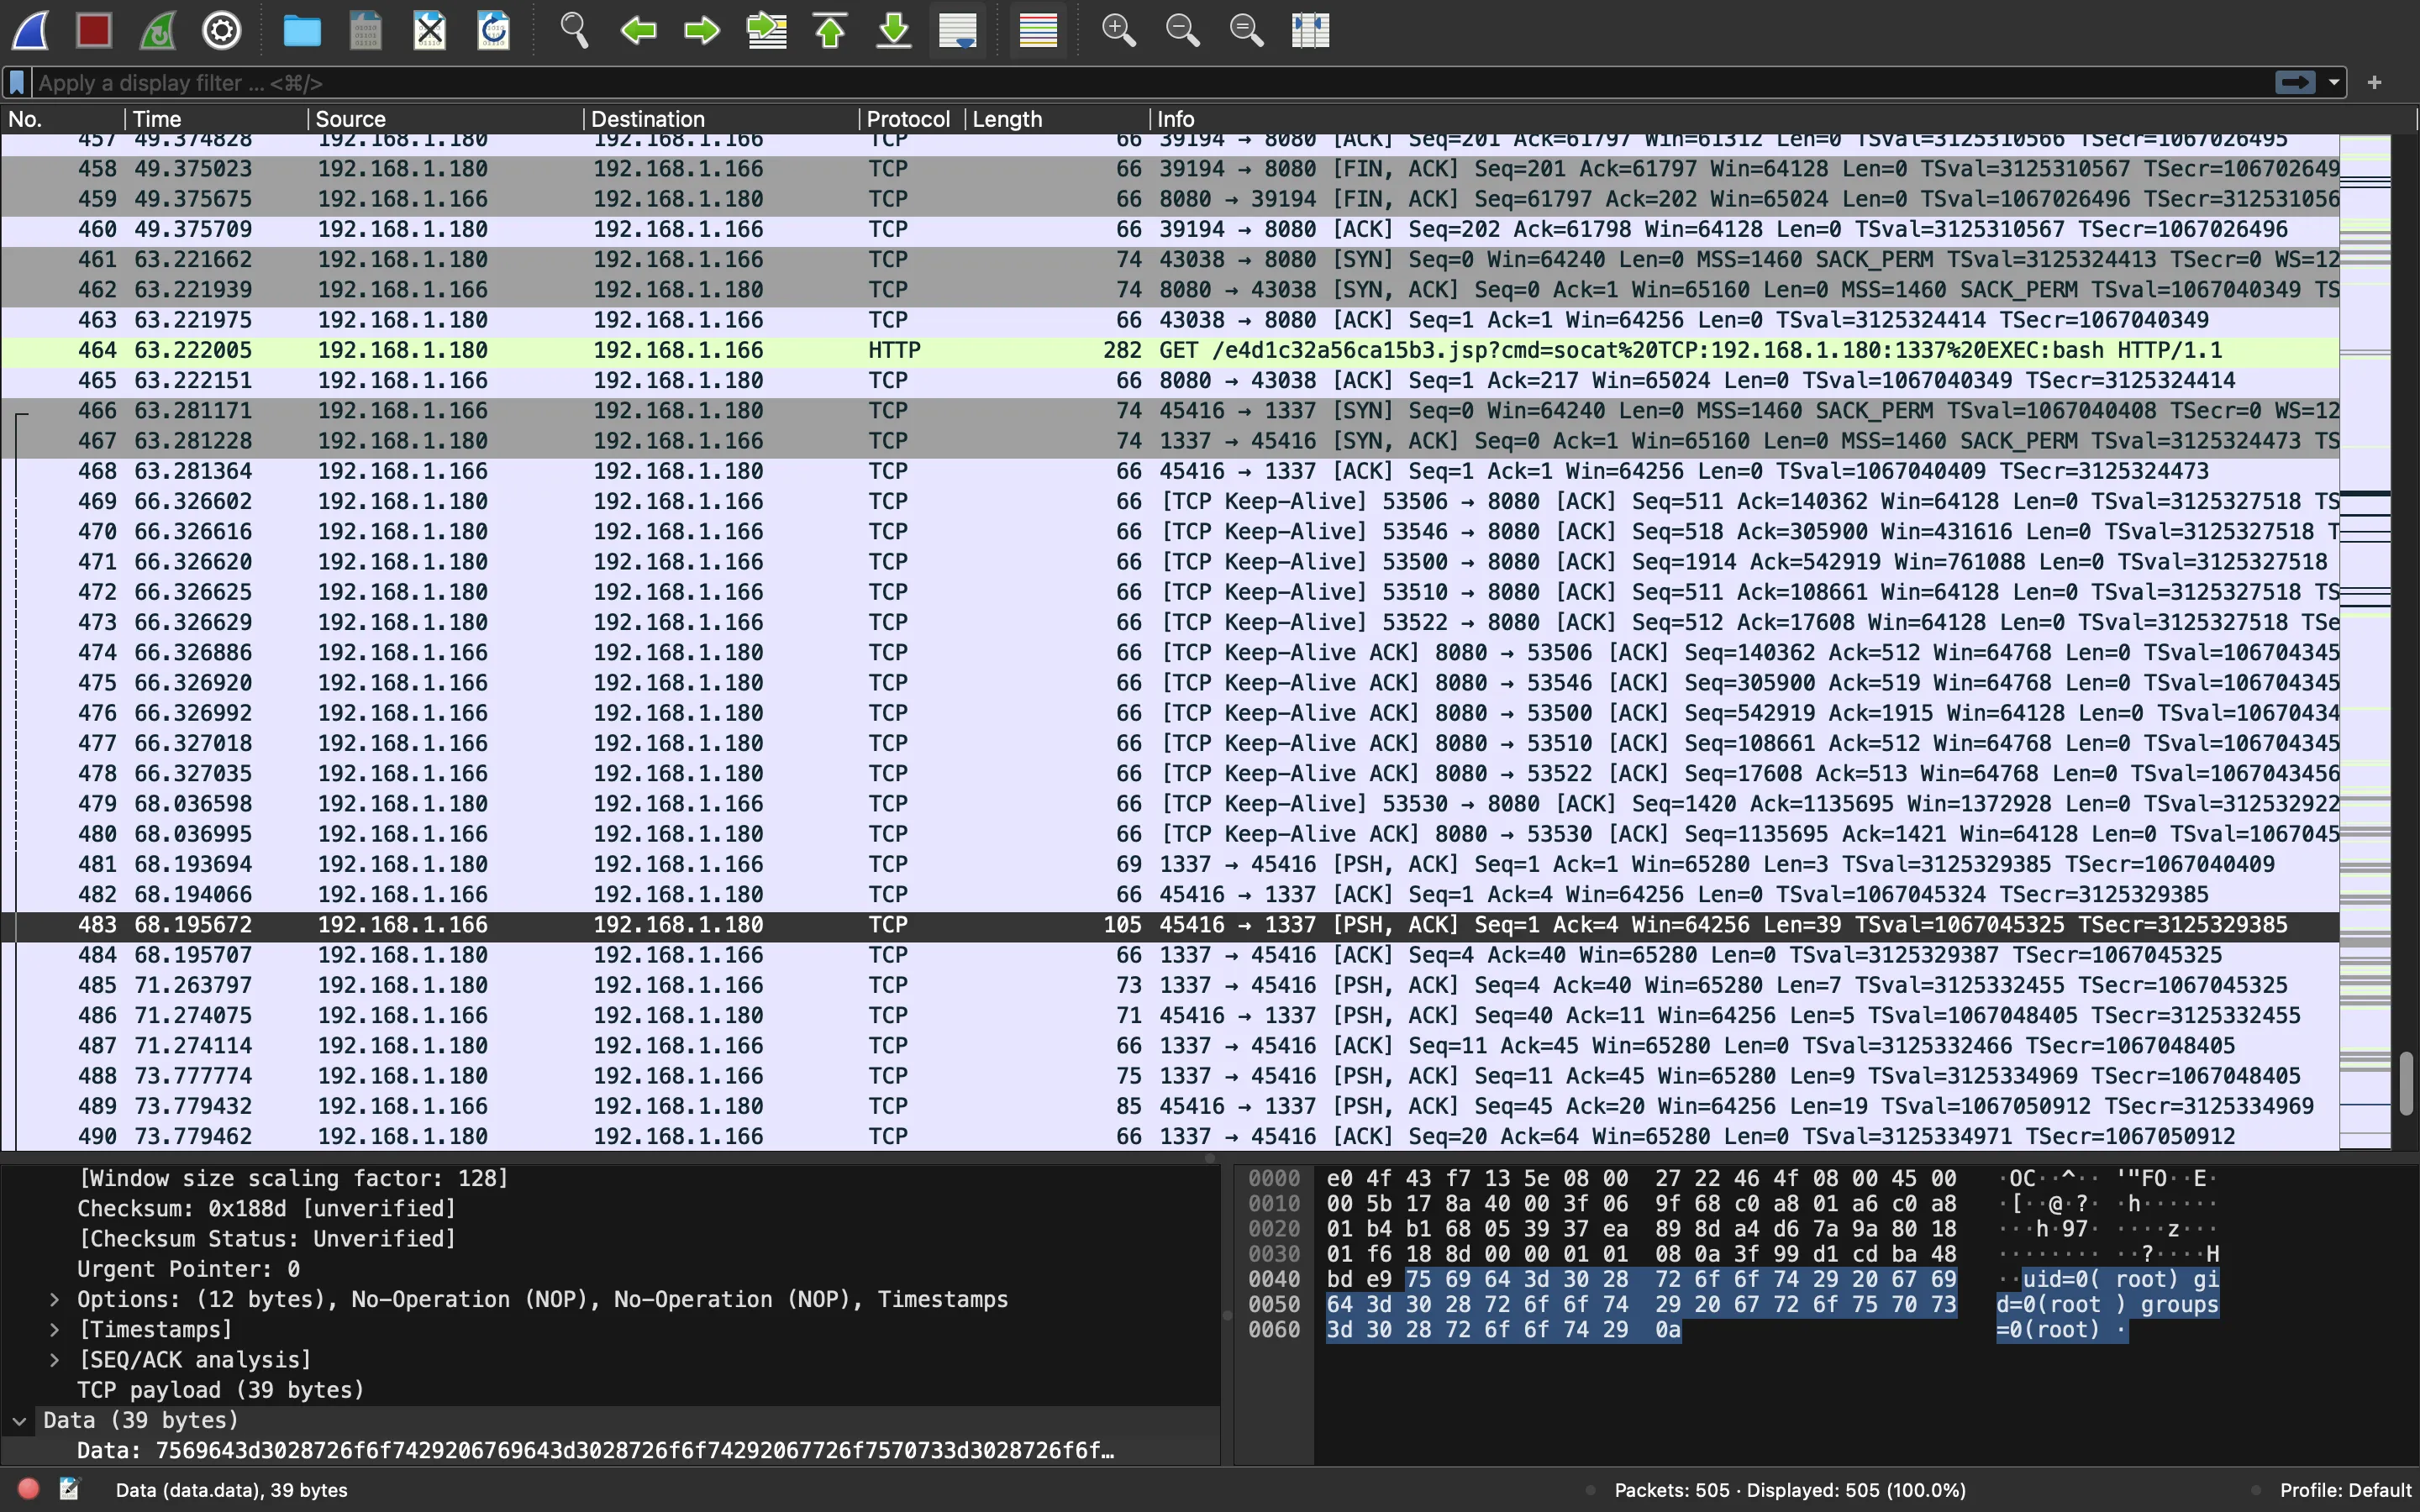The height and width of the screenshot is (1512, 2420).
Task: Sort by the No. column header
Action: (62, 119)
